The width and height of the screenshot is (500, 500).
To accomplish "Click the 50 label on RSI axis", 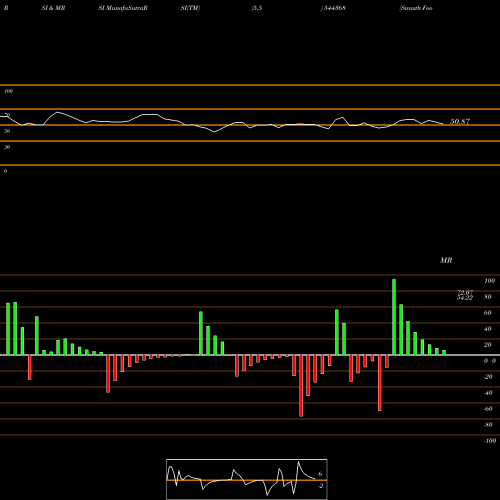I will 7,131.
